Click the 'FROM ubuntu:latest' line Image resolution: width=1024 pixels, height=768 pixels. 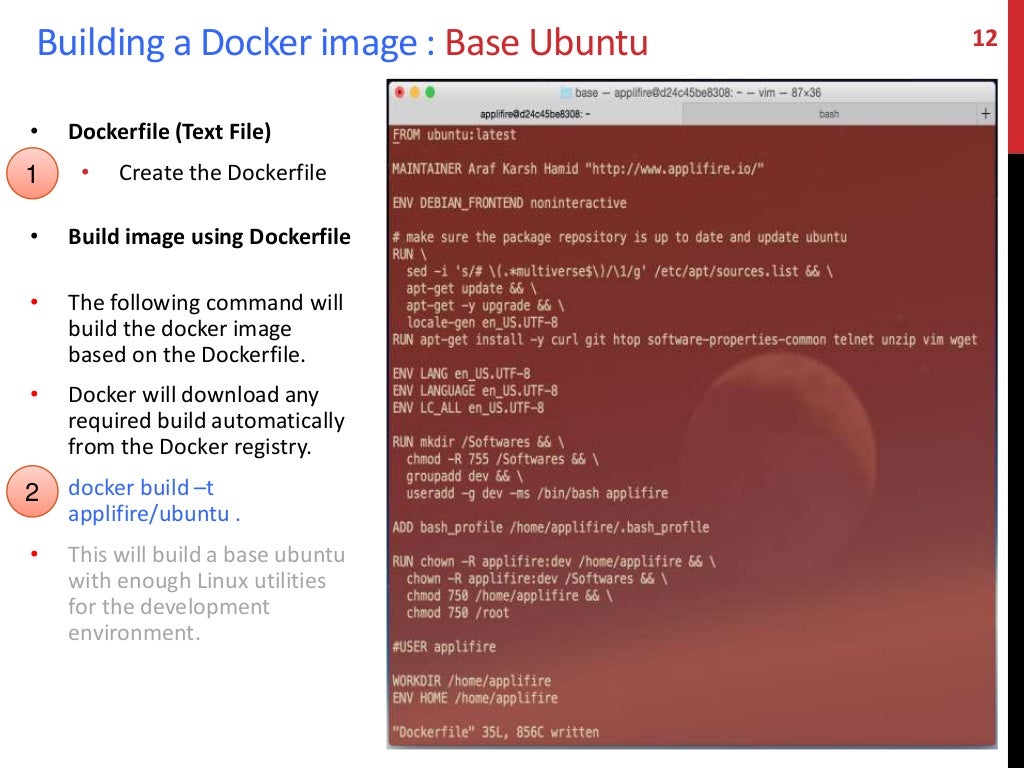(x=454, y=135)
